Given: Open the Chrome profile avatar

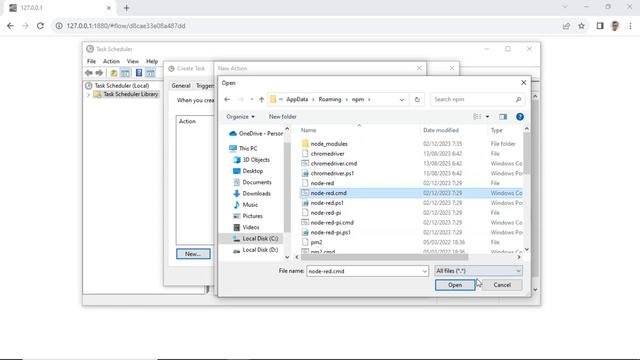Looking at the screenshot, I should point(615,26).
